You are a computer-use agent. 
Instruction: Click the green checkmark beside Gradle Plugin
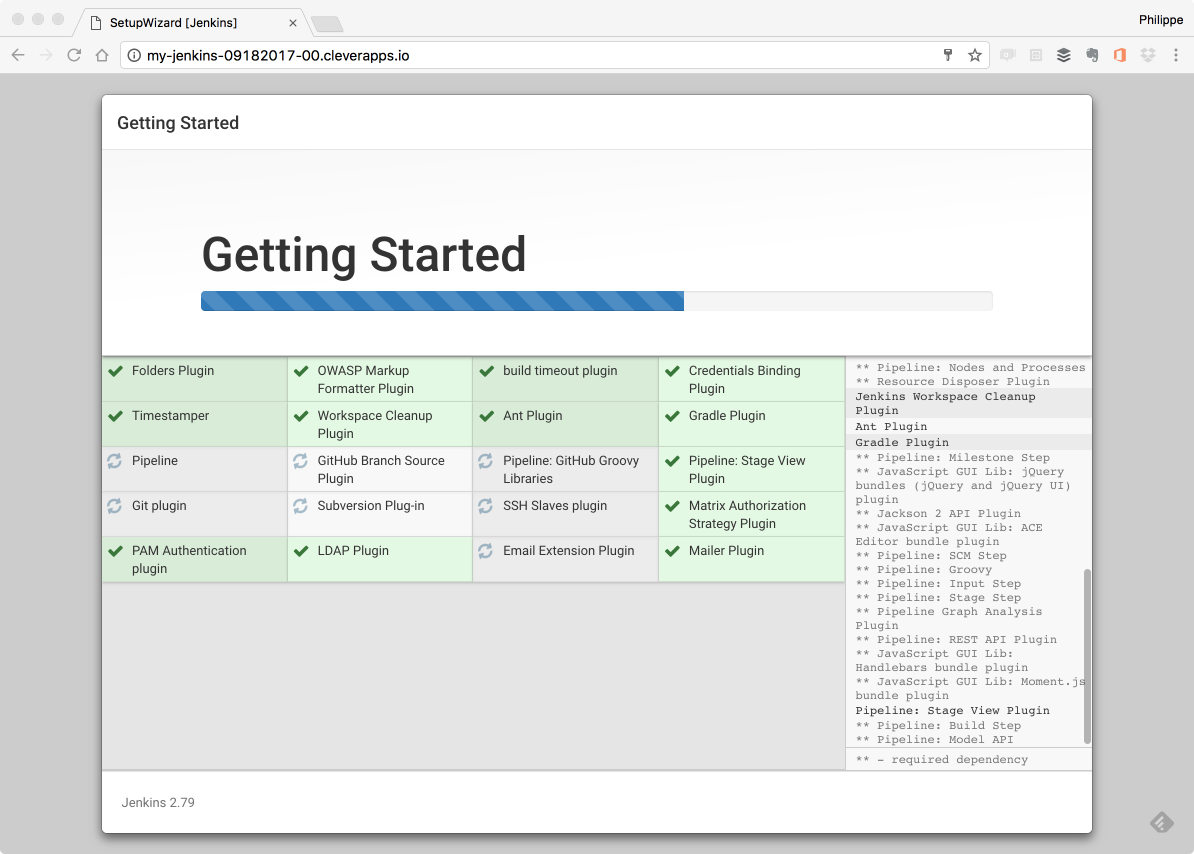pos(671,415)
